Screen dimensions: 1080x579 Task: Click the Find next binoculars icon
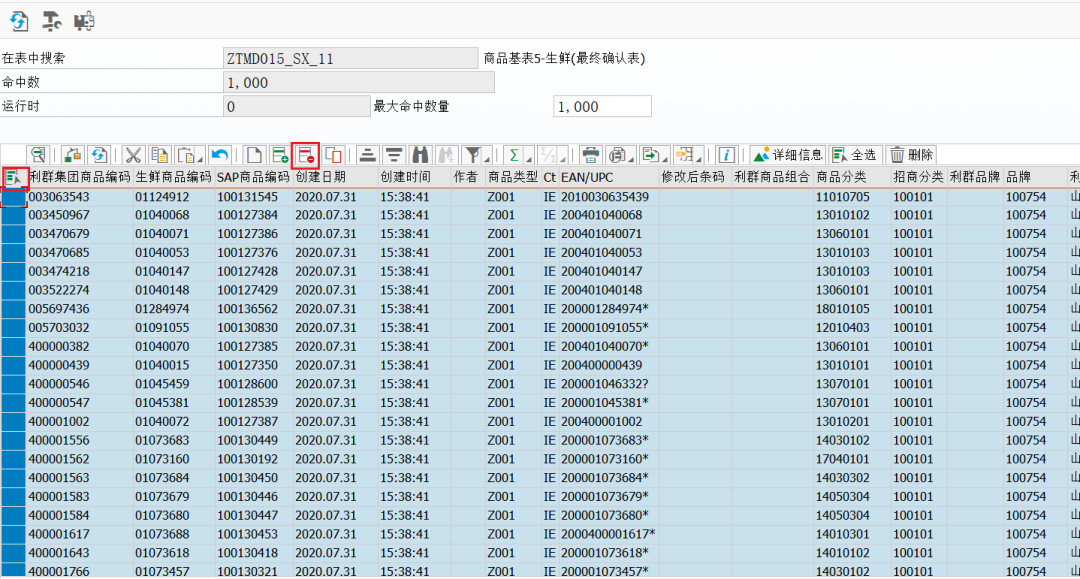pos(446,155)
